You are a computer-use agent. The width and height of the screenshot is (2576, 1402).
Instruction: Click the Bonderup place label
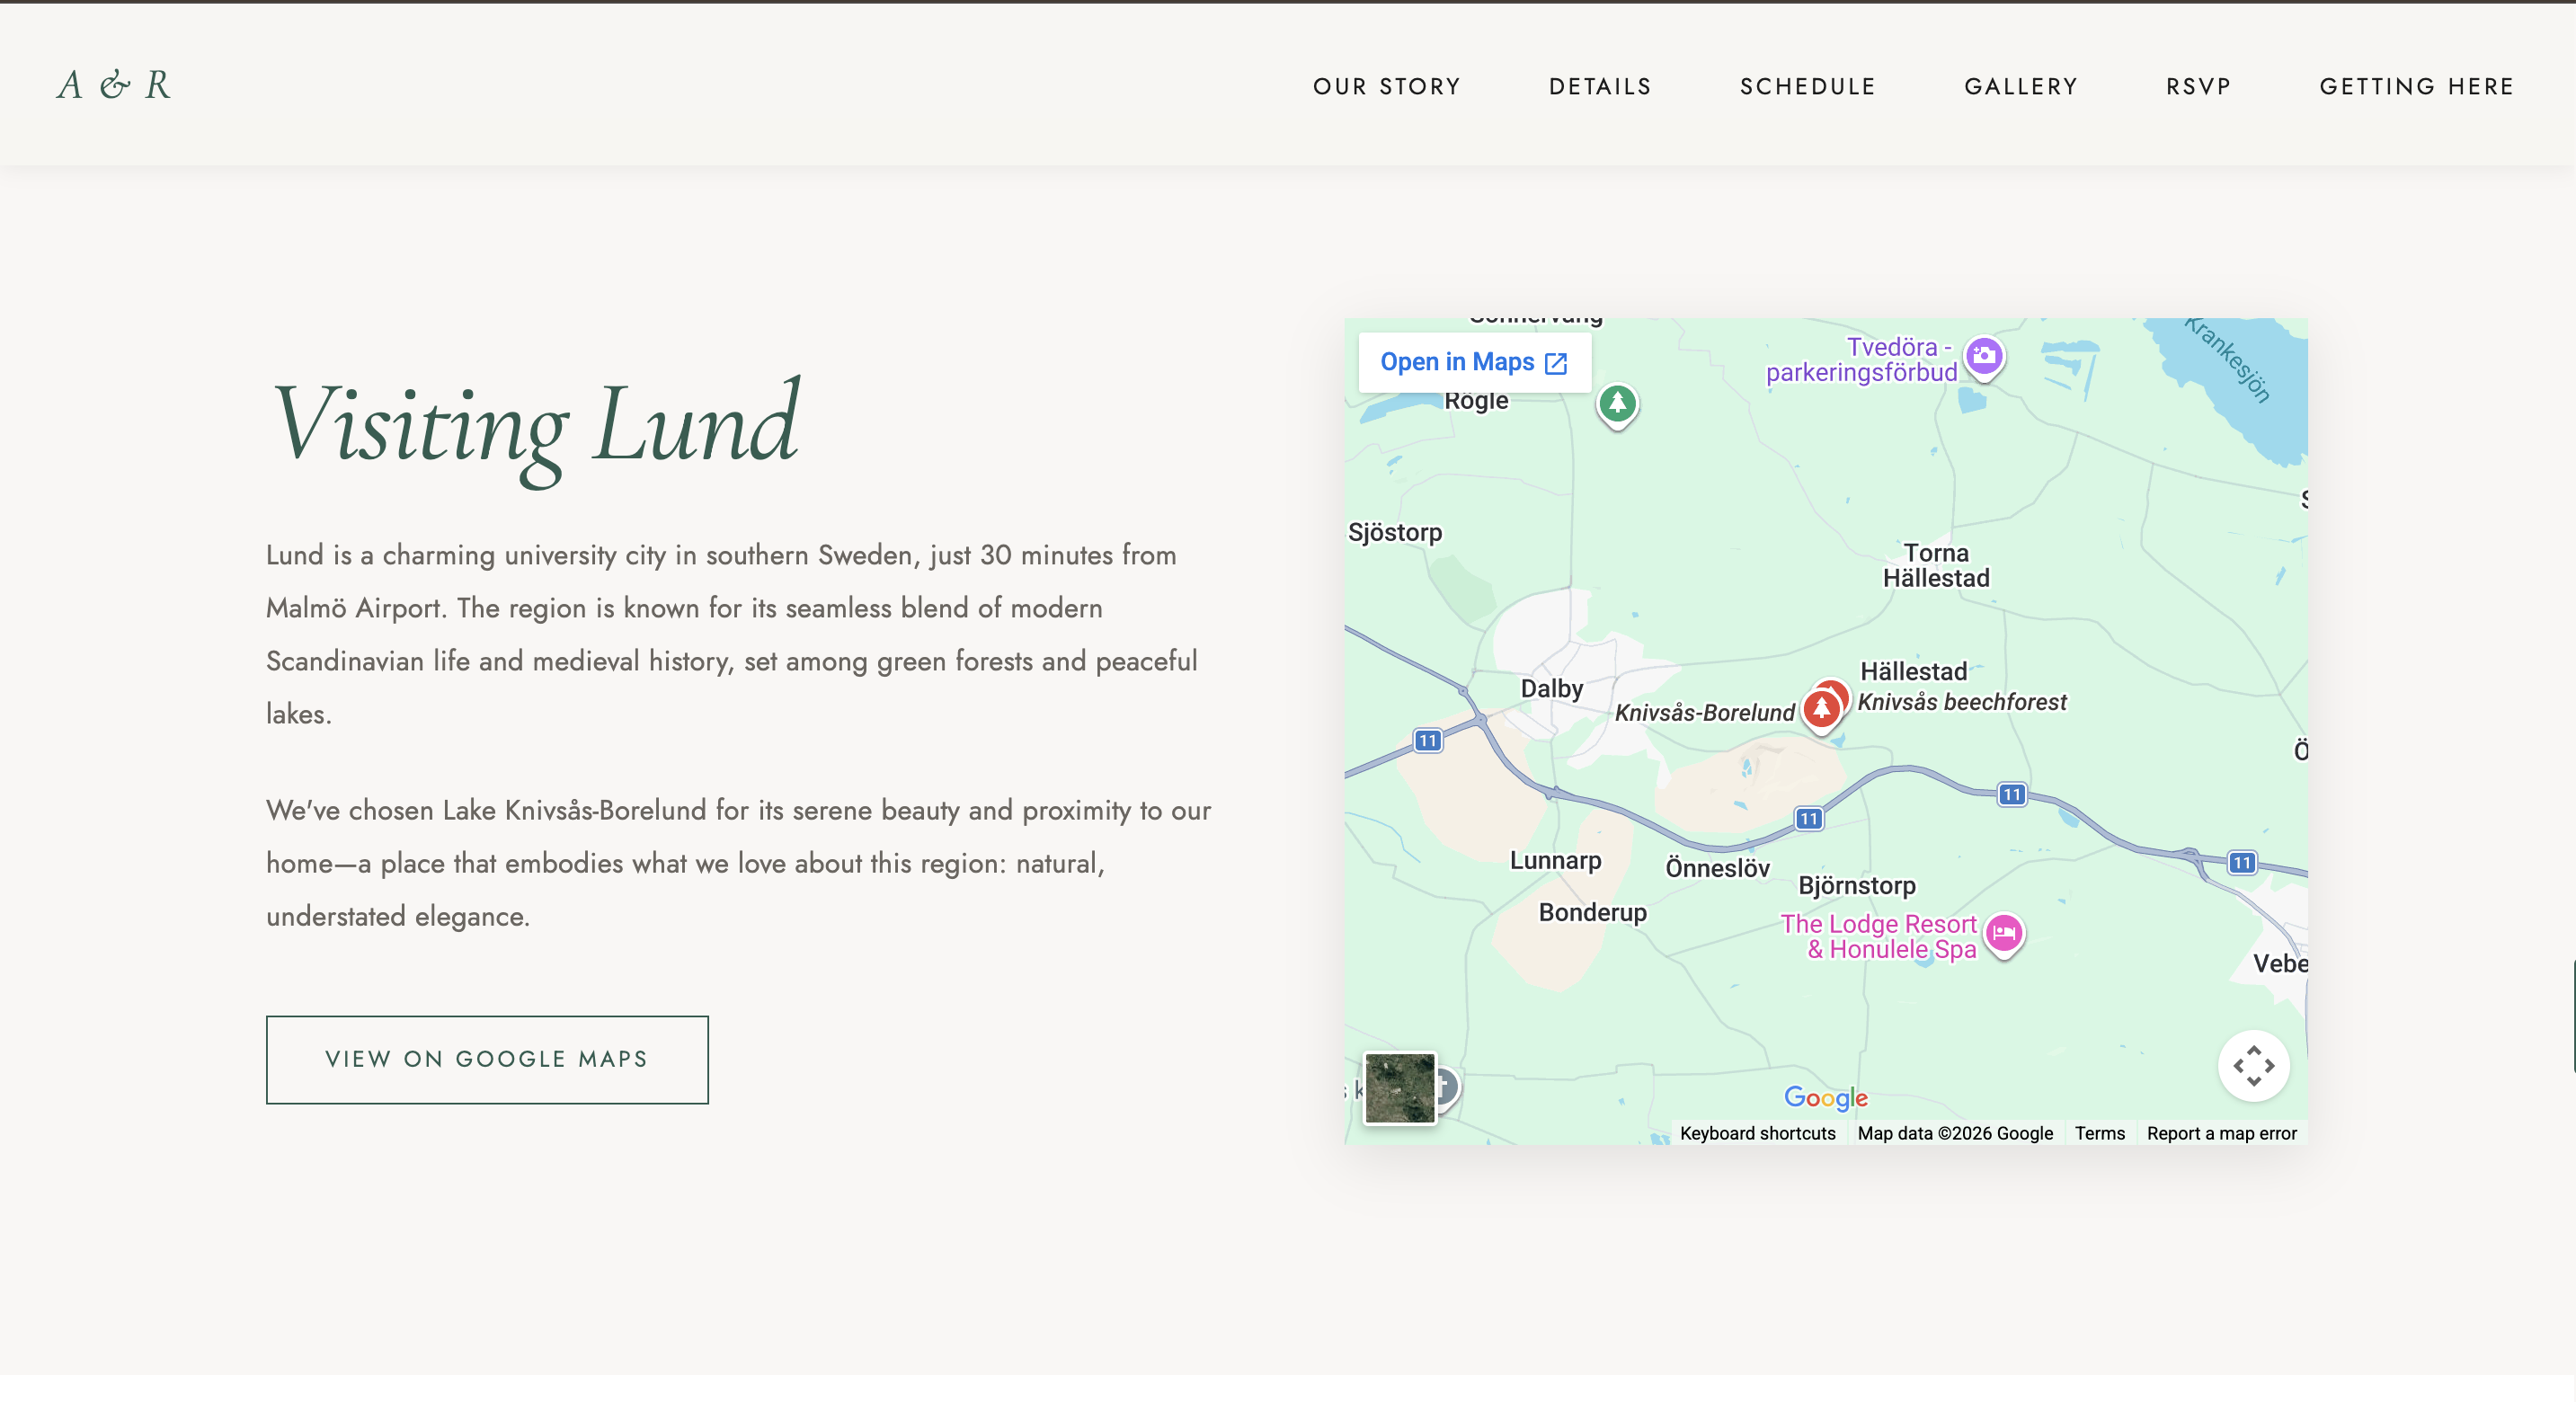(1592, 913)
